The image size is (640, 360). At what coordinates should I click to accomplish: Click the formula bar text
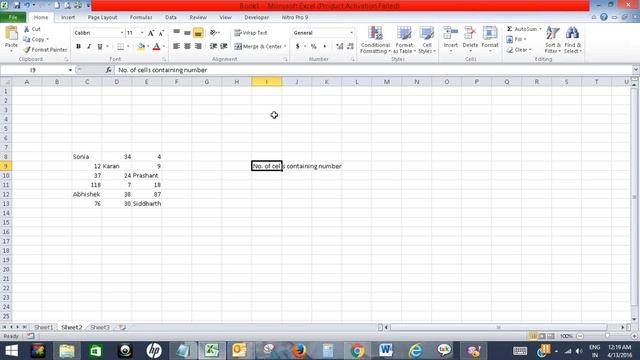(162, 70)
